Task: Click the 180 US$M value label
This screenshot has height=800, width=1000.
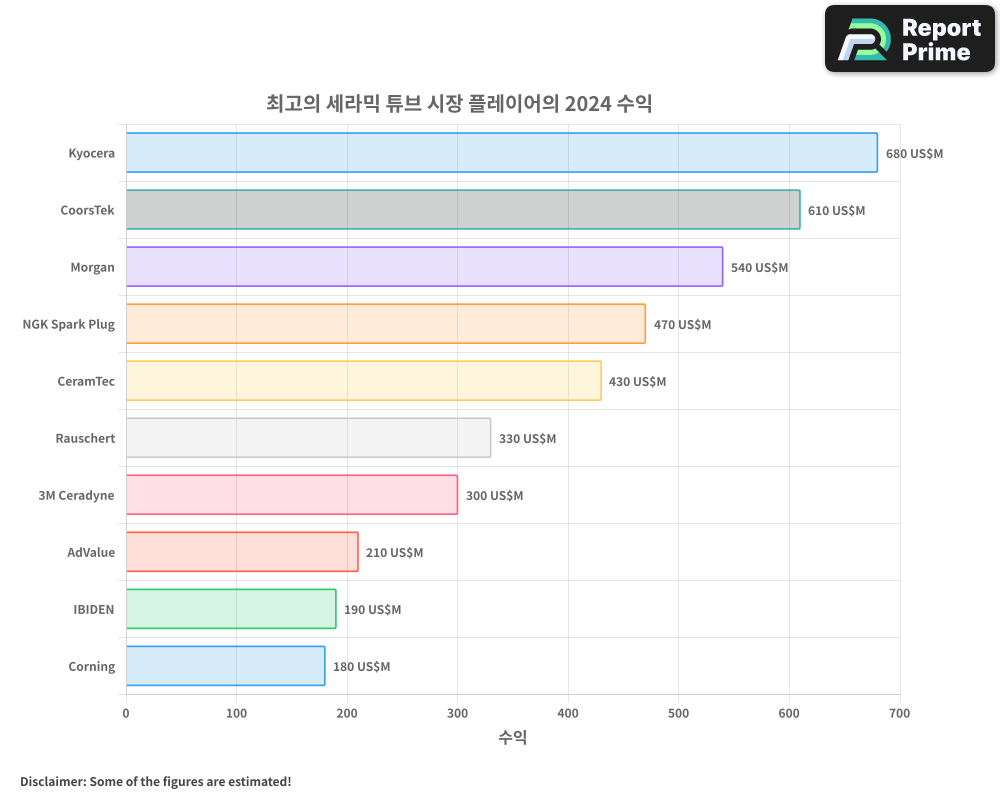Action: [361, 666]
